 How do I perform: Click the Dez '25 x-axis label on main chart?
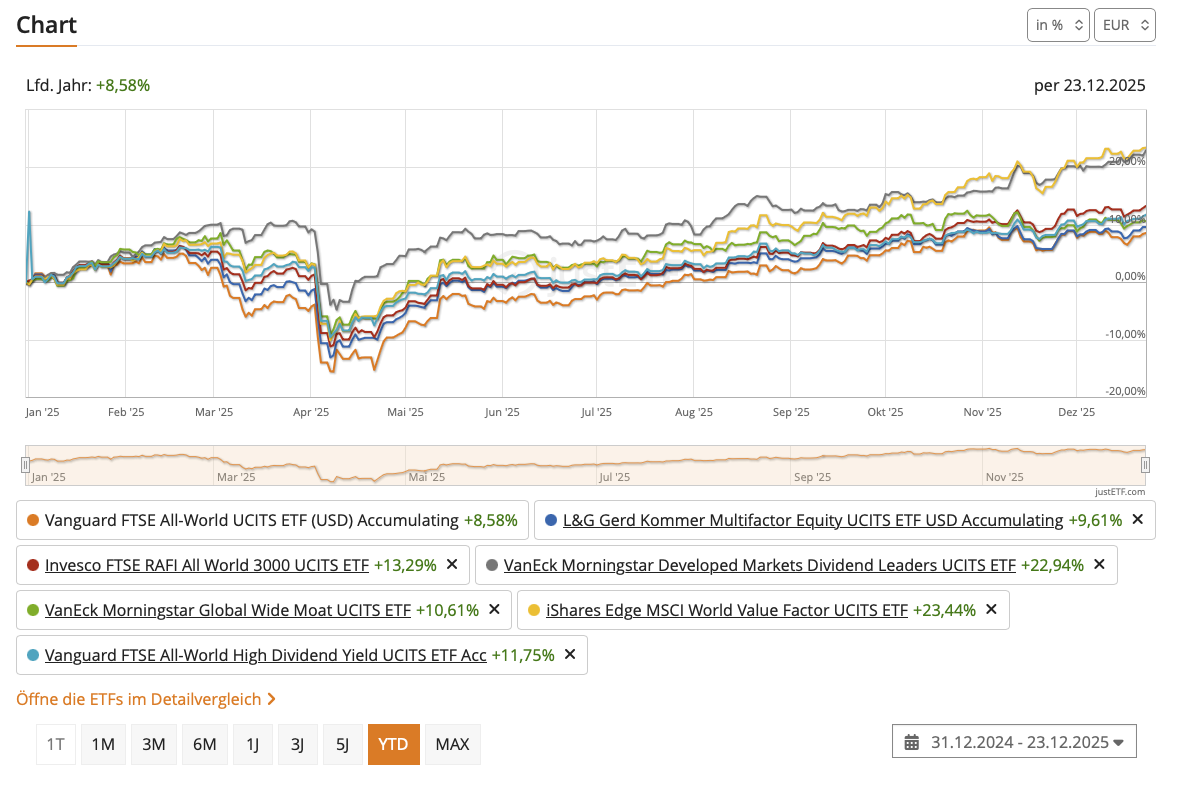[1076, 412]
